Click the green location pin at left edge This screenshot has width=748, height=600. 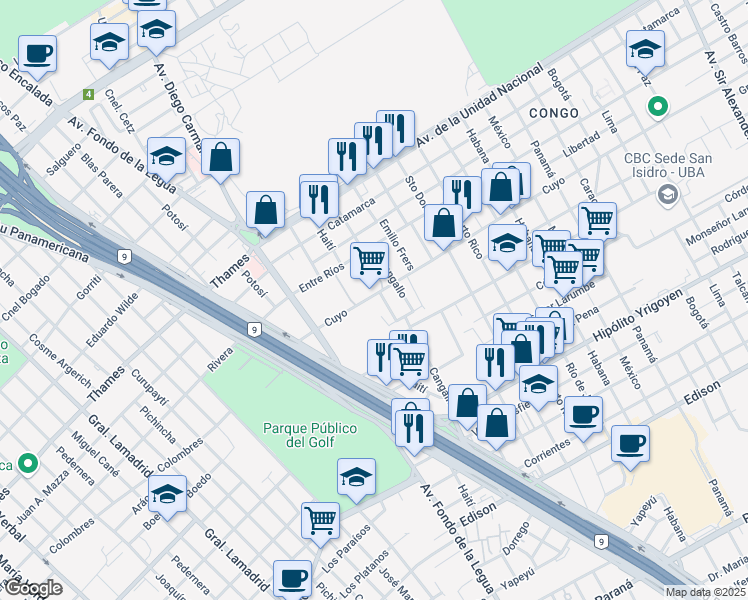pos(28,464)
